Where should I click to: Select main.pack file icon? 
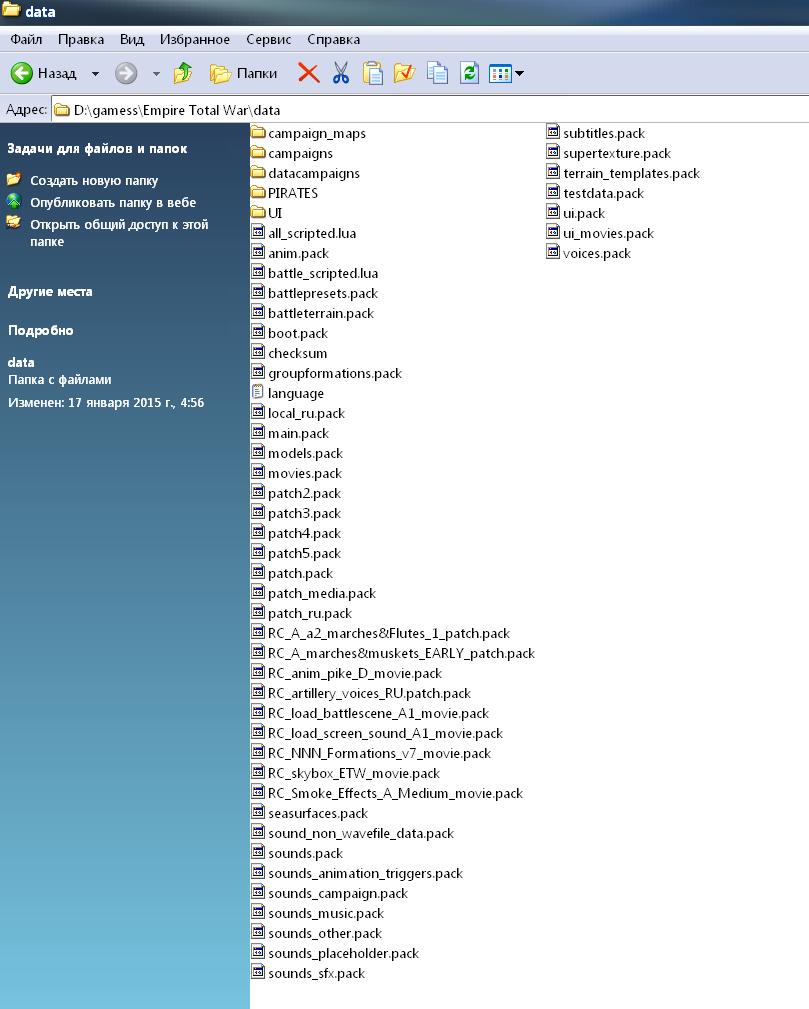[x=258, y=432]
